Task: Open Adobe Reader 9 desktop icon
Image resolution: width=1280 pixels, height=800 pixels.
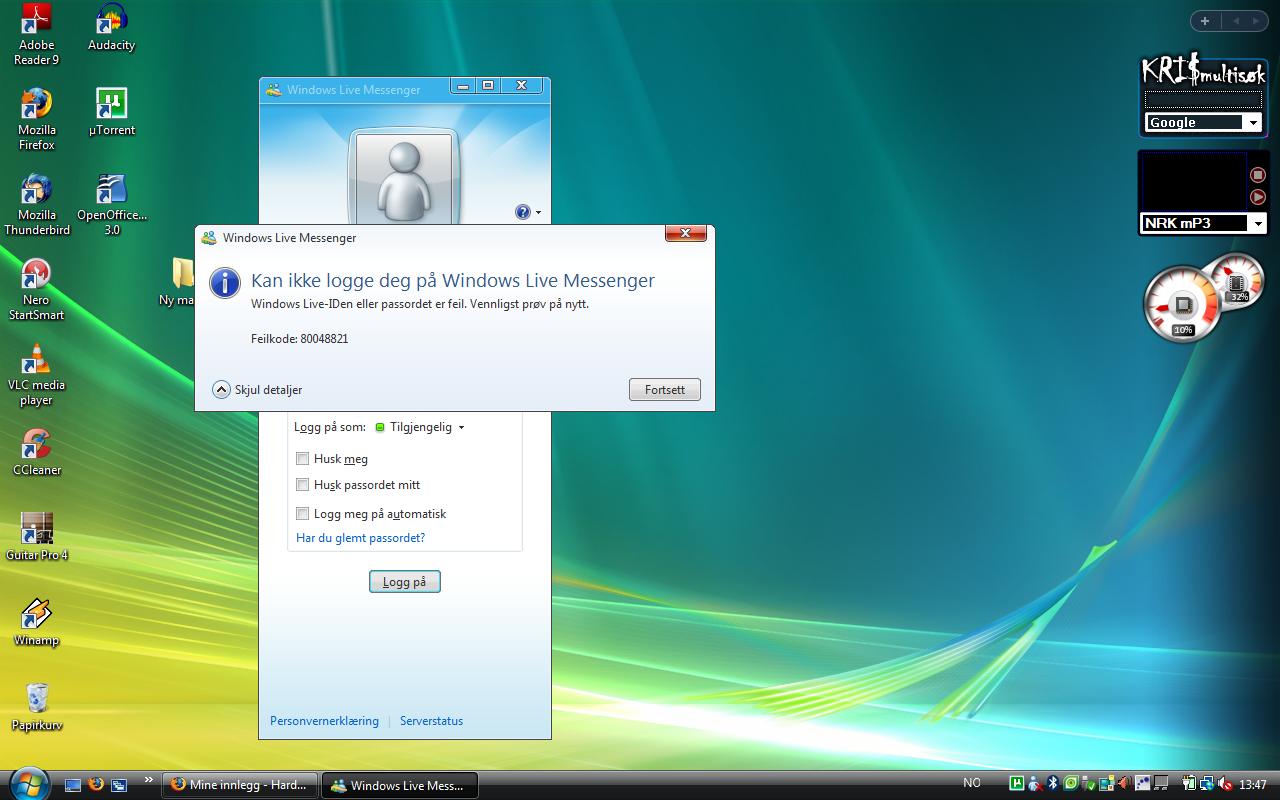Action: [x=37, y=35]
